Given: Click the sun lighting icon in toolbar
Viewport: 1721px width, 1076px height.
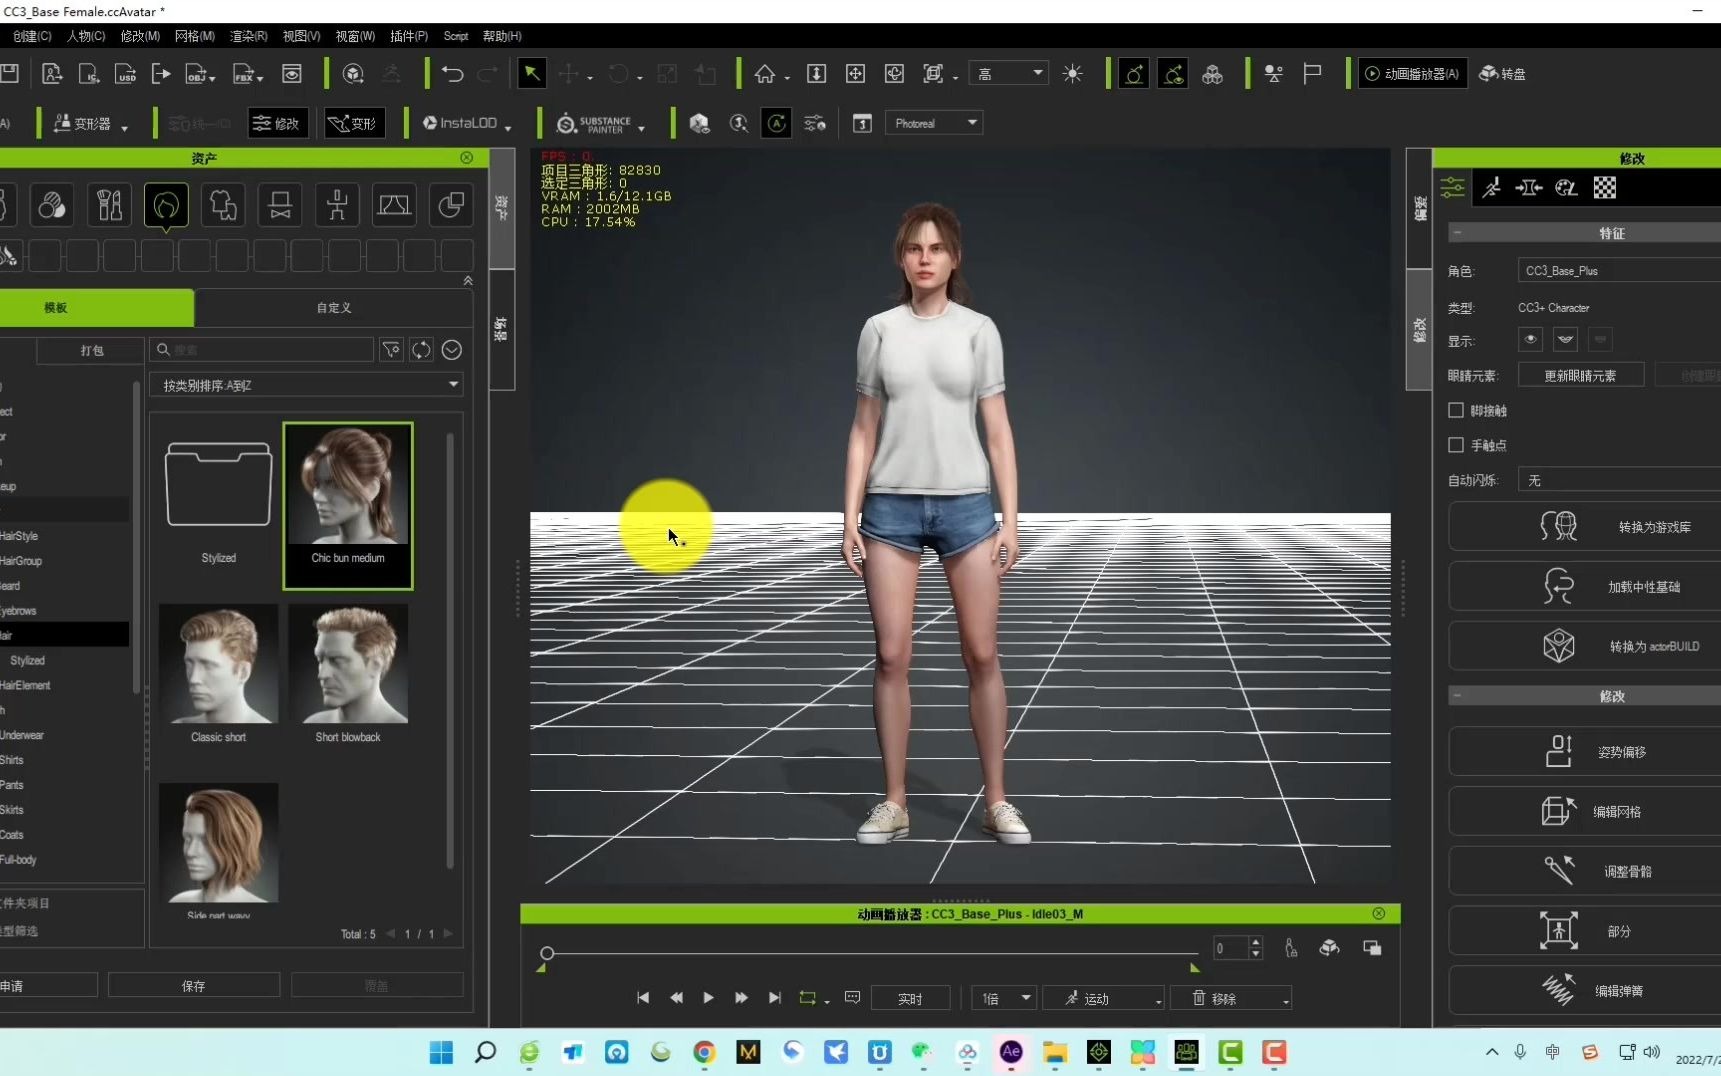Looking at the screenshot, I should [x=1072, y=74].
